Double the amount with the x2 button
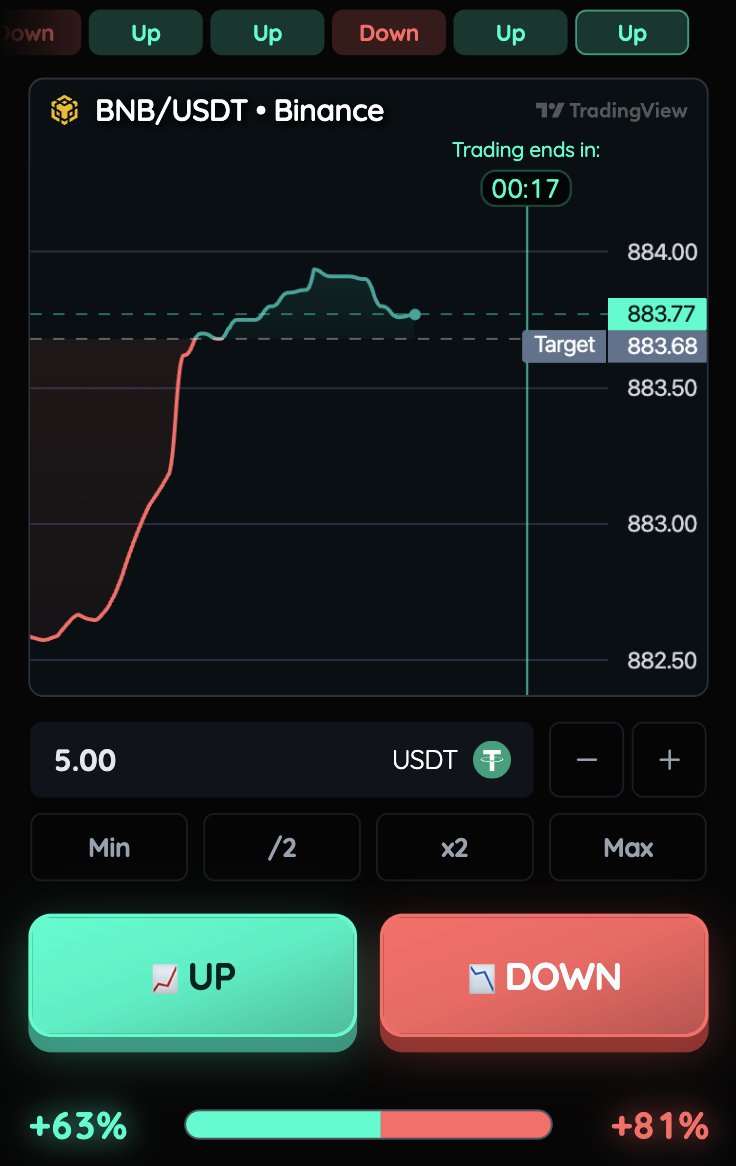This screenshot has height=1166, width=736. [x=455, y=848]
